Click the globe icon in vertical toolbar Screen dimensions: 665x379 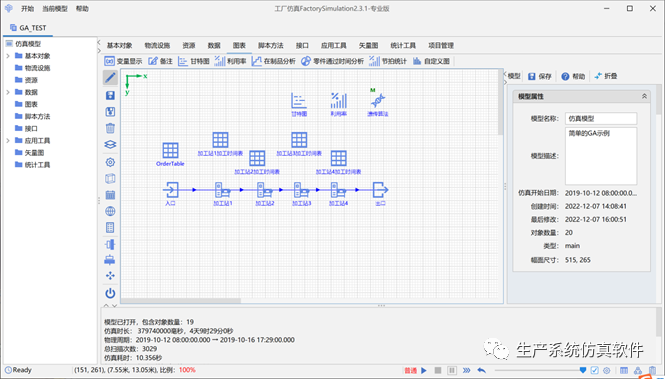pos(110,211)
